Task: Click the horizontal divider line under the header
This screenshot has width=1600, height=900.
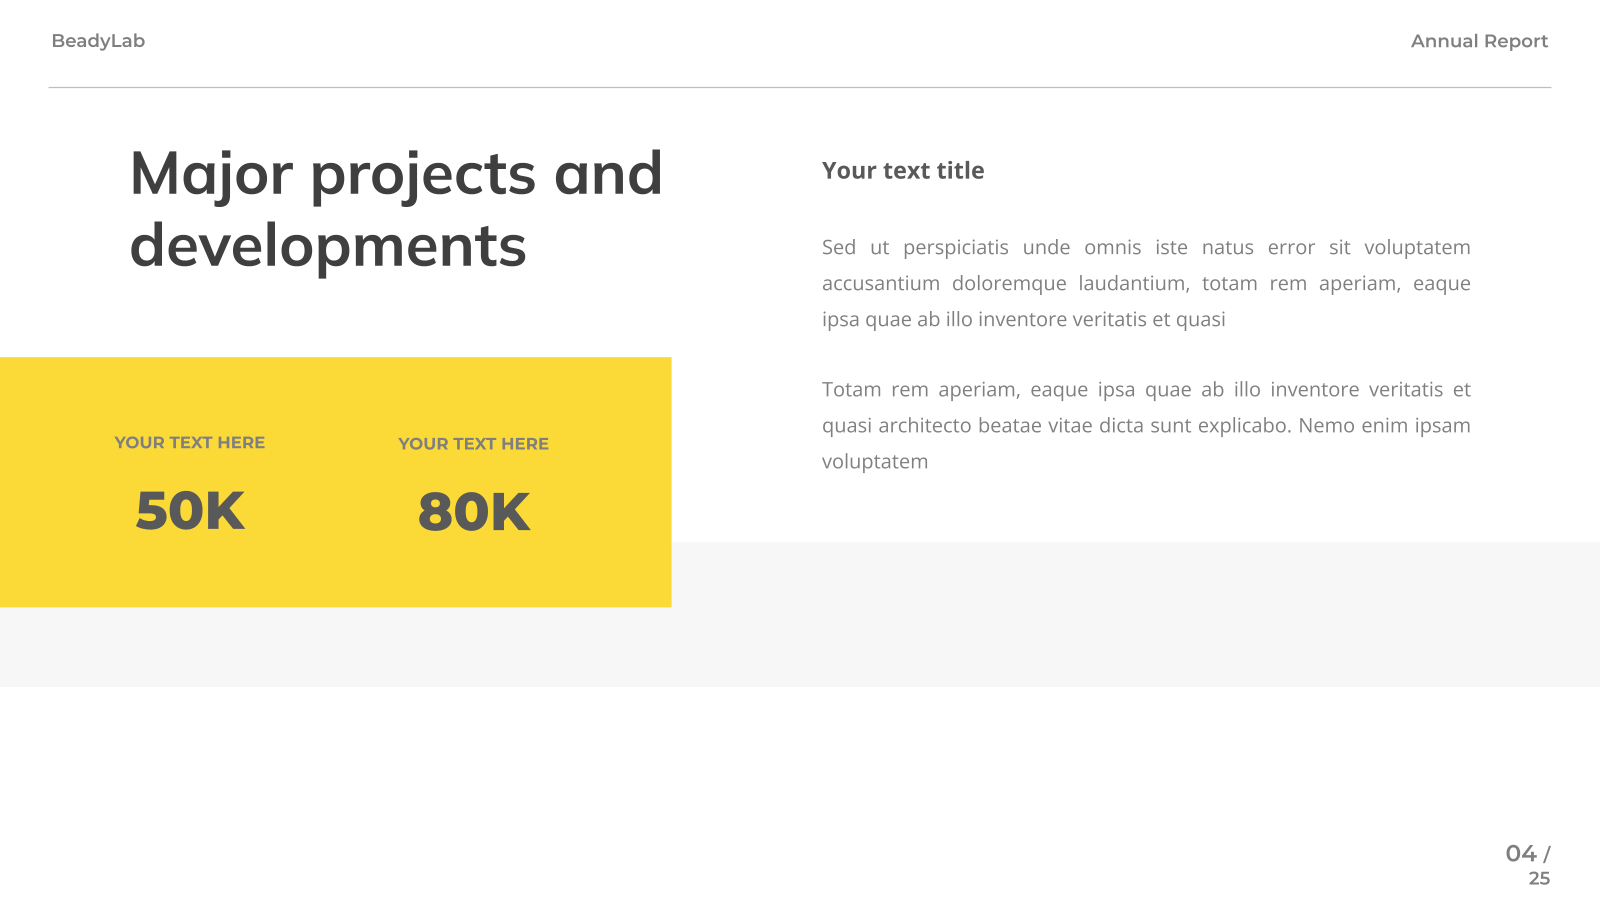Action: click(x=800, y=87)
